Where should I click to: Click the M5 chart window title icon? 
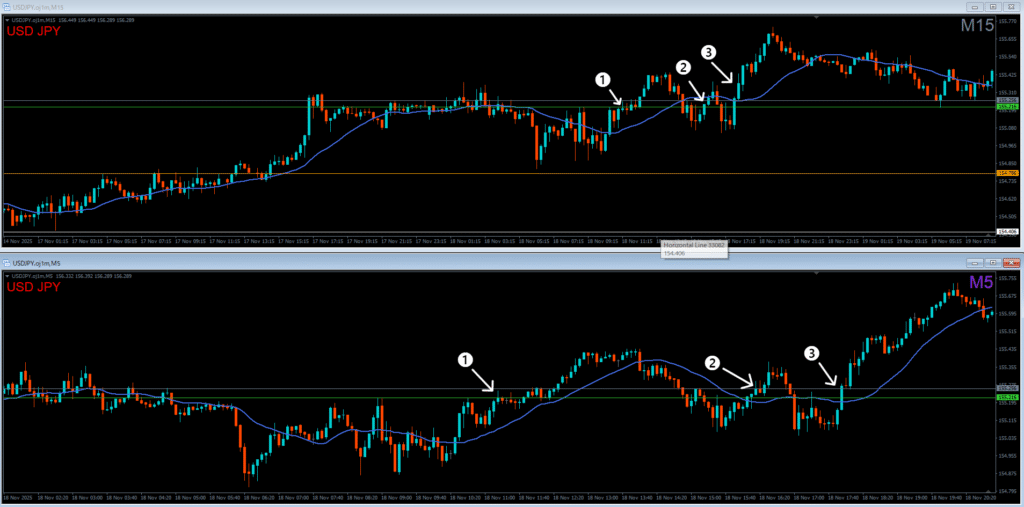[x=7, y=262]
